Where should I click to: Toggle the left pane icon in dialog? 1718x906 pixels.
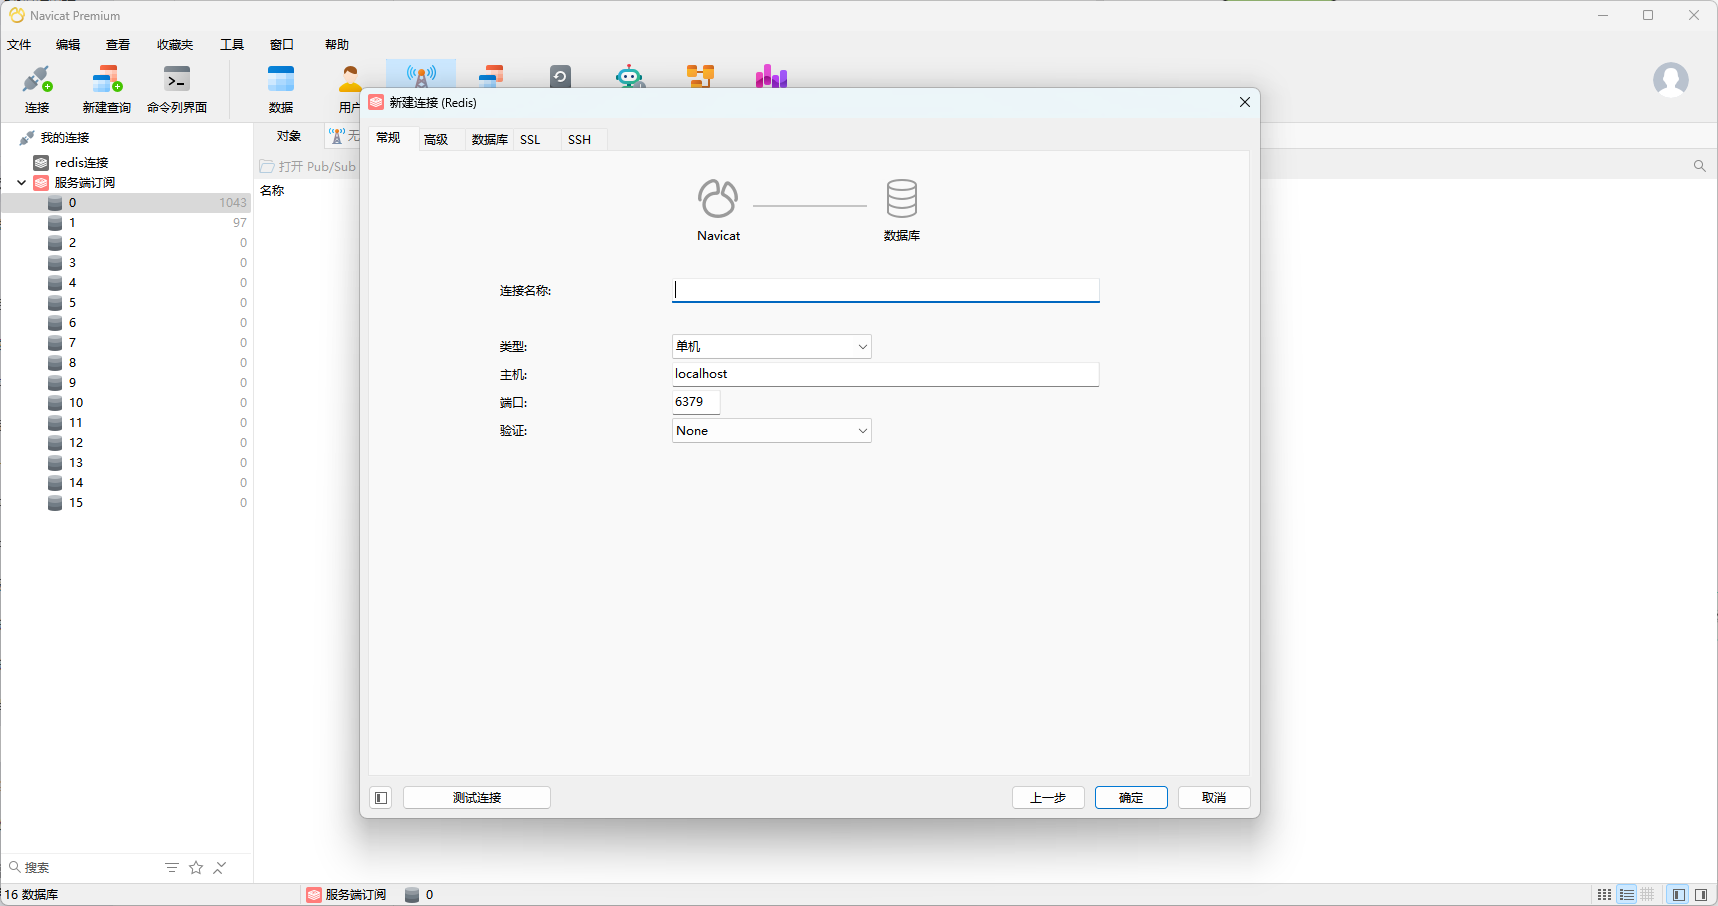(x=380, y=797)
